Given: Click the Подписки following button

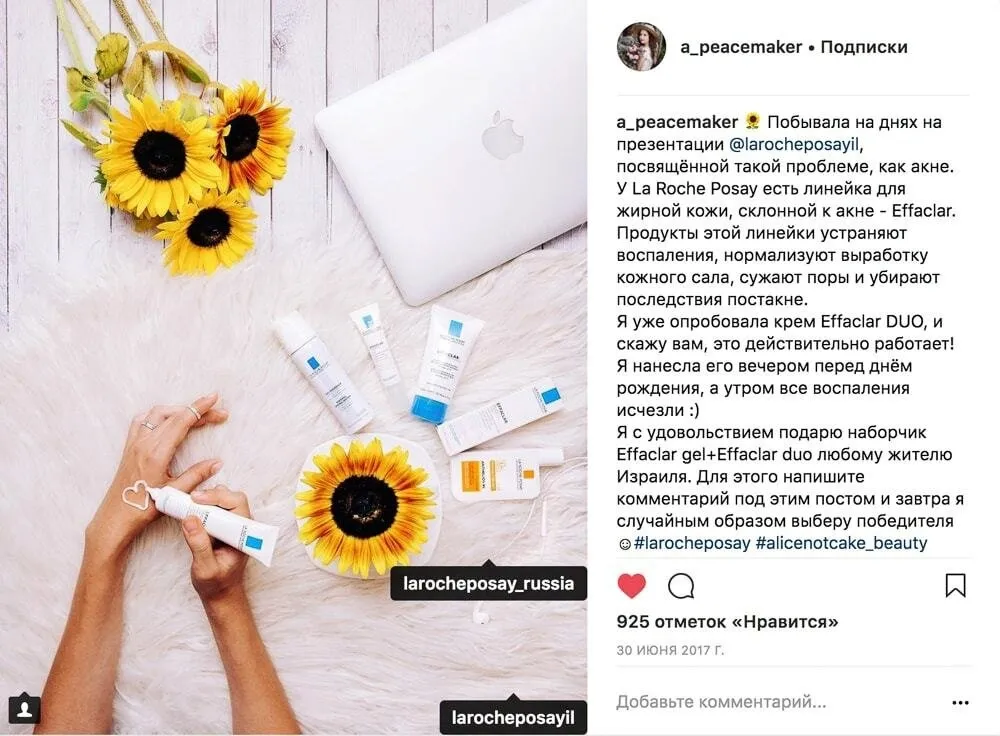Looking at the screenshot, I should [864, 47].
